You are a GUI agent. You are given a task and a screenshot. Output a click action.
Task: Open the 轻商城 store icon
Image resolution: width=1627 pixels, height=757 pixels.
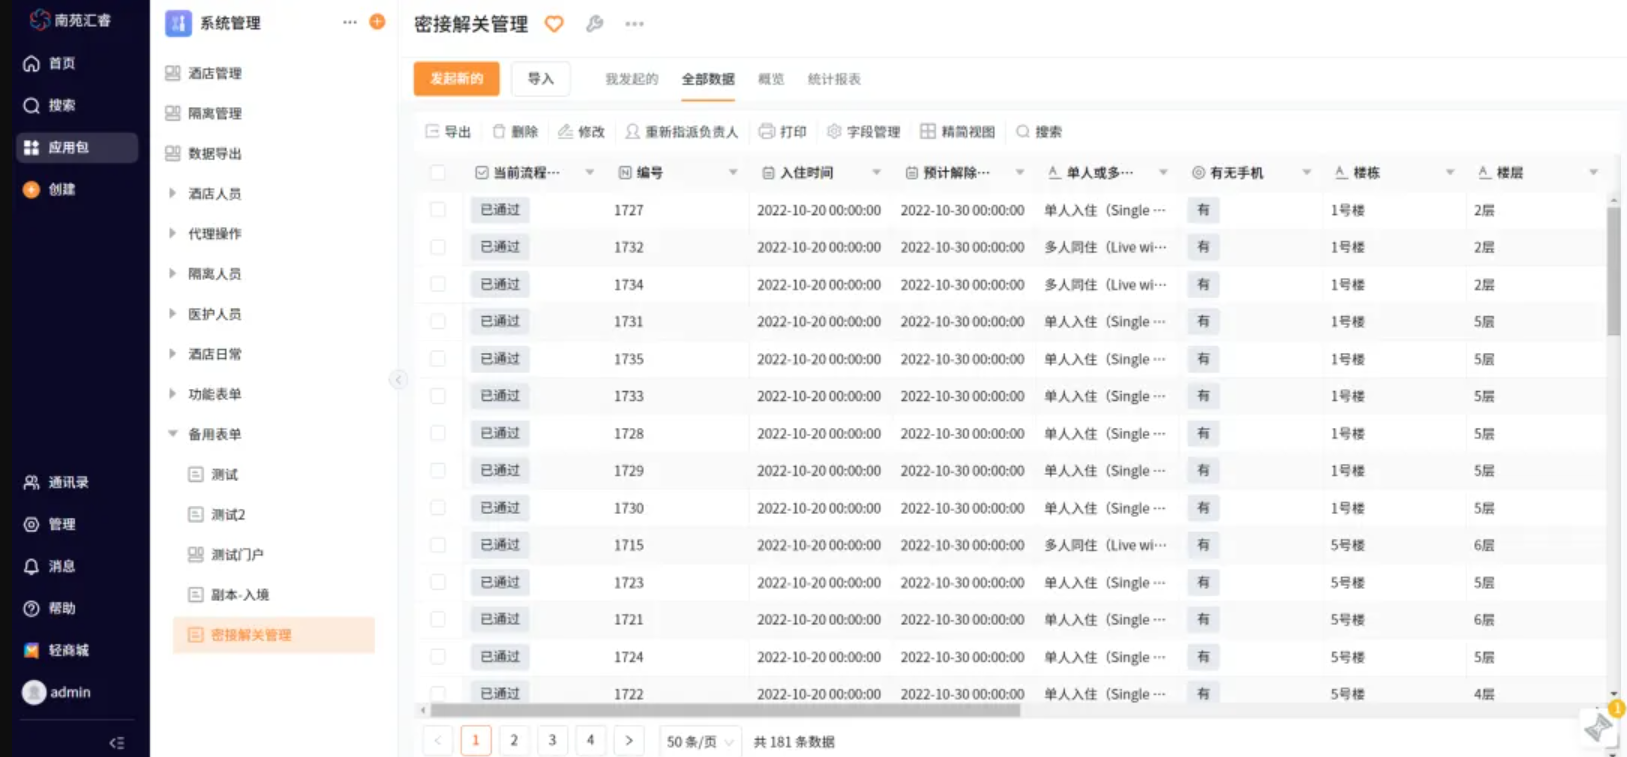[31, 650]
